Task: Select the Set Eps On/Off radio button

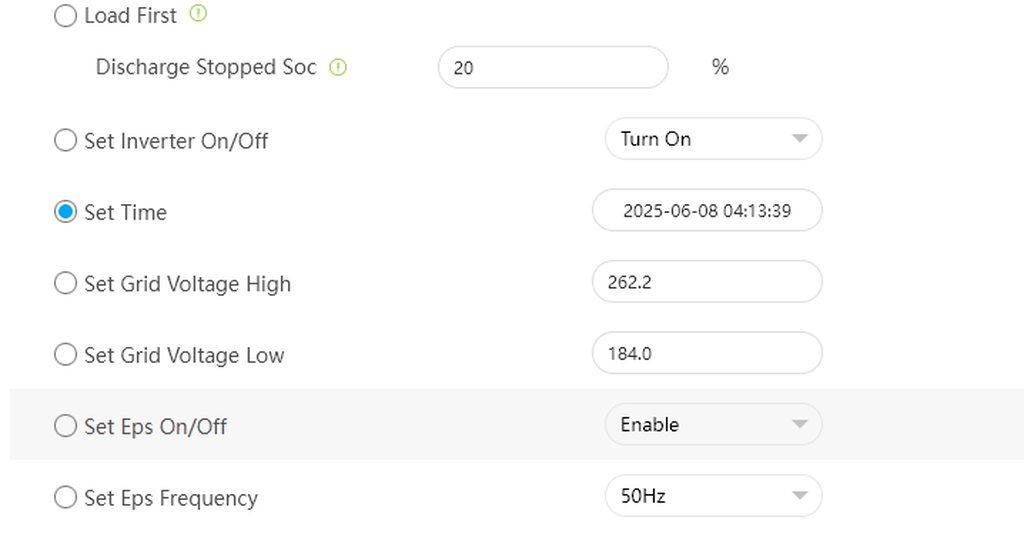Action: pyautogui.click(x=65, y=426)
